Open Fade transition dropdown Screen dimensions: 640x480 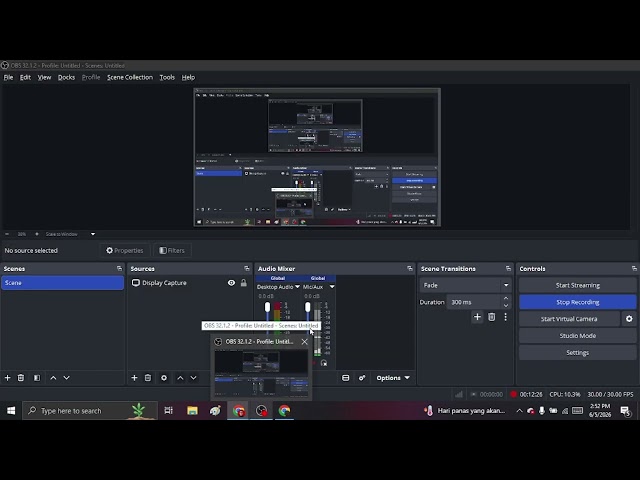pos(465,285)
